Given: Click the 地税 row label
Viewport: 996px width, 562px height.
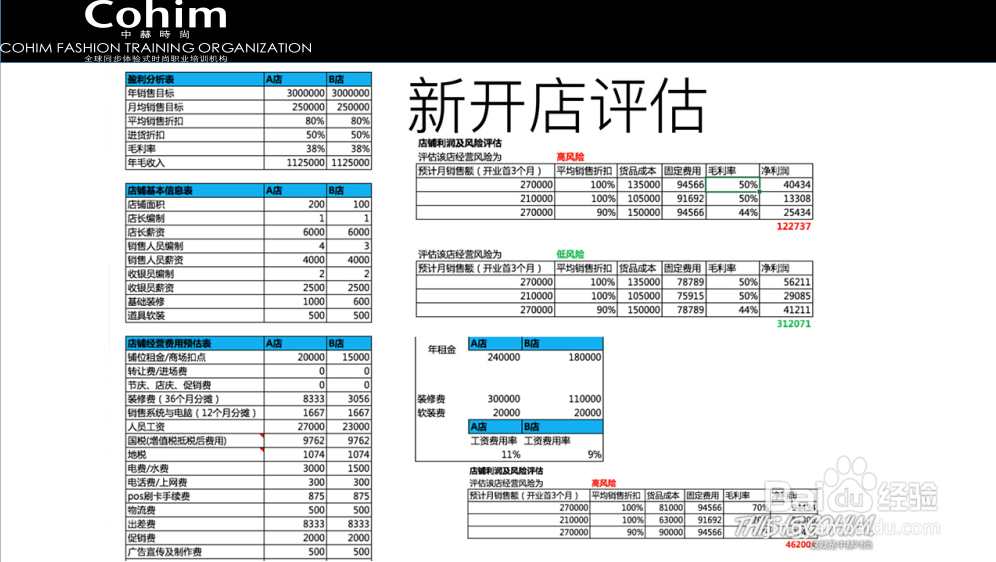Looking at the screenshot, I should pyautogui.click(x=137, y=455).
